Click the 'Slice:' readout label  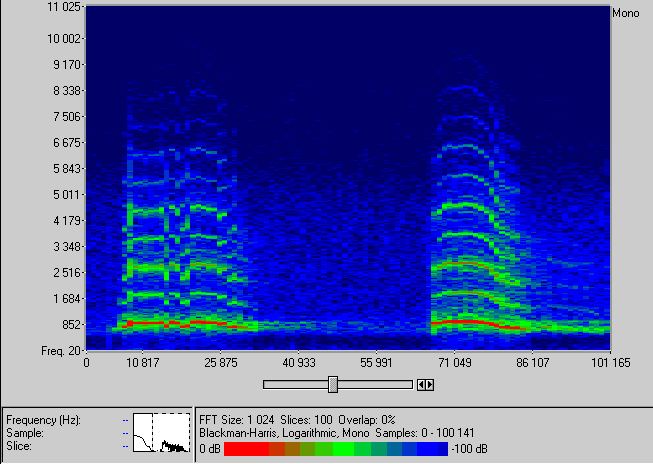point(18,446)
